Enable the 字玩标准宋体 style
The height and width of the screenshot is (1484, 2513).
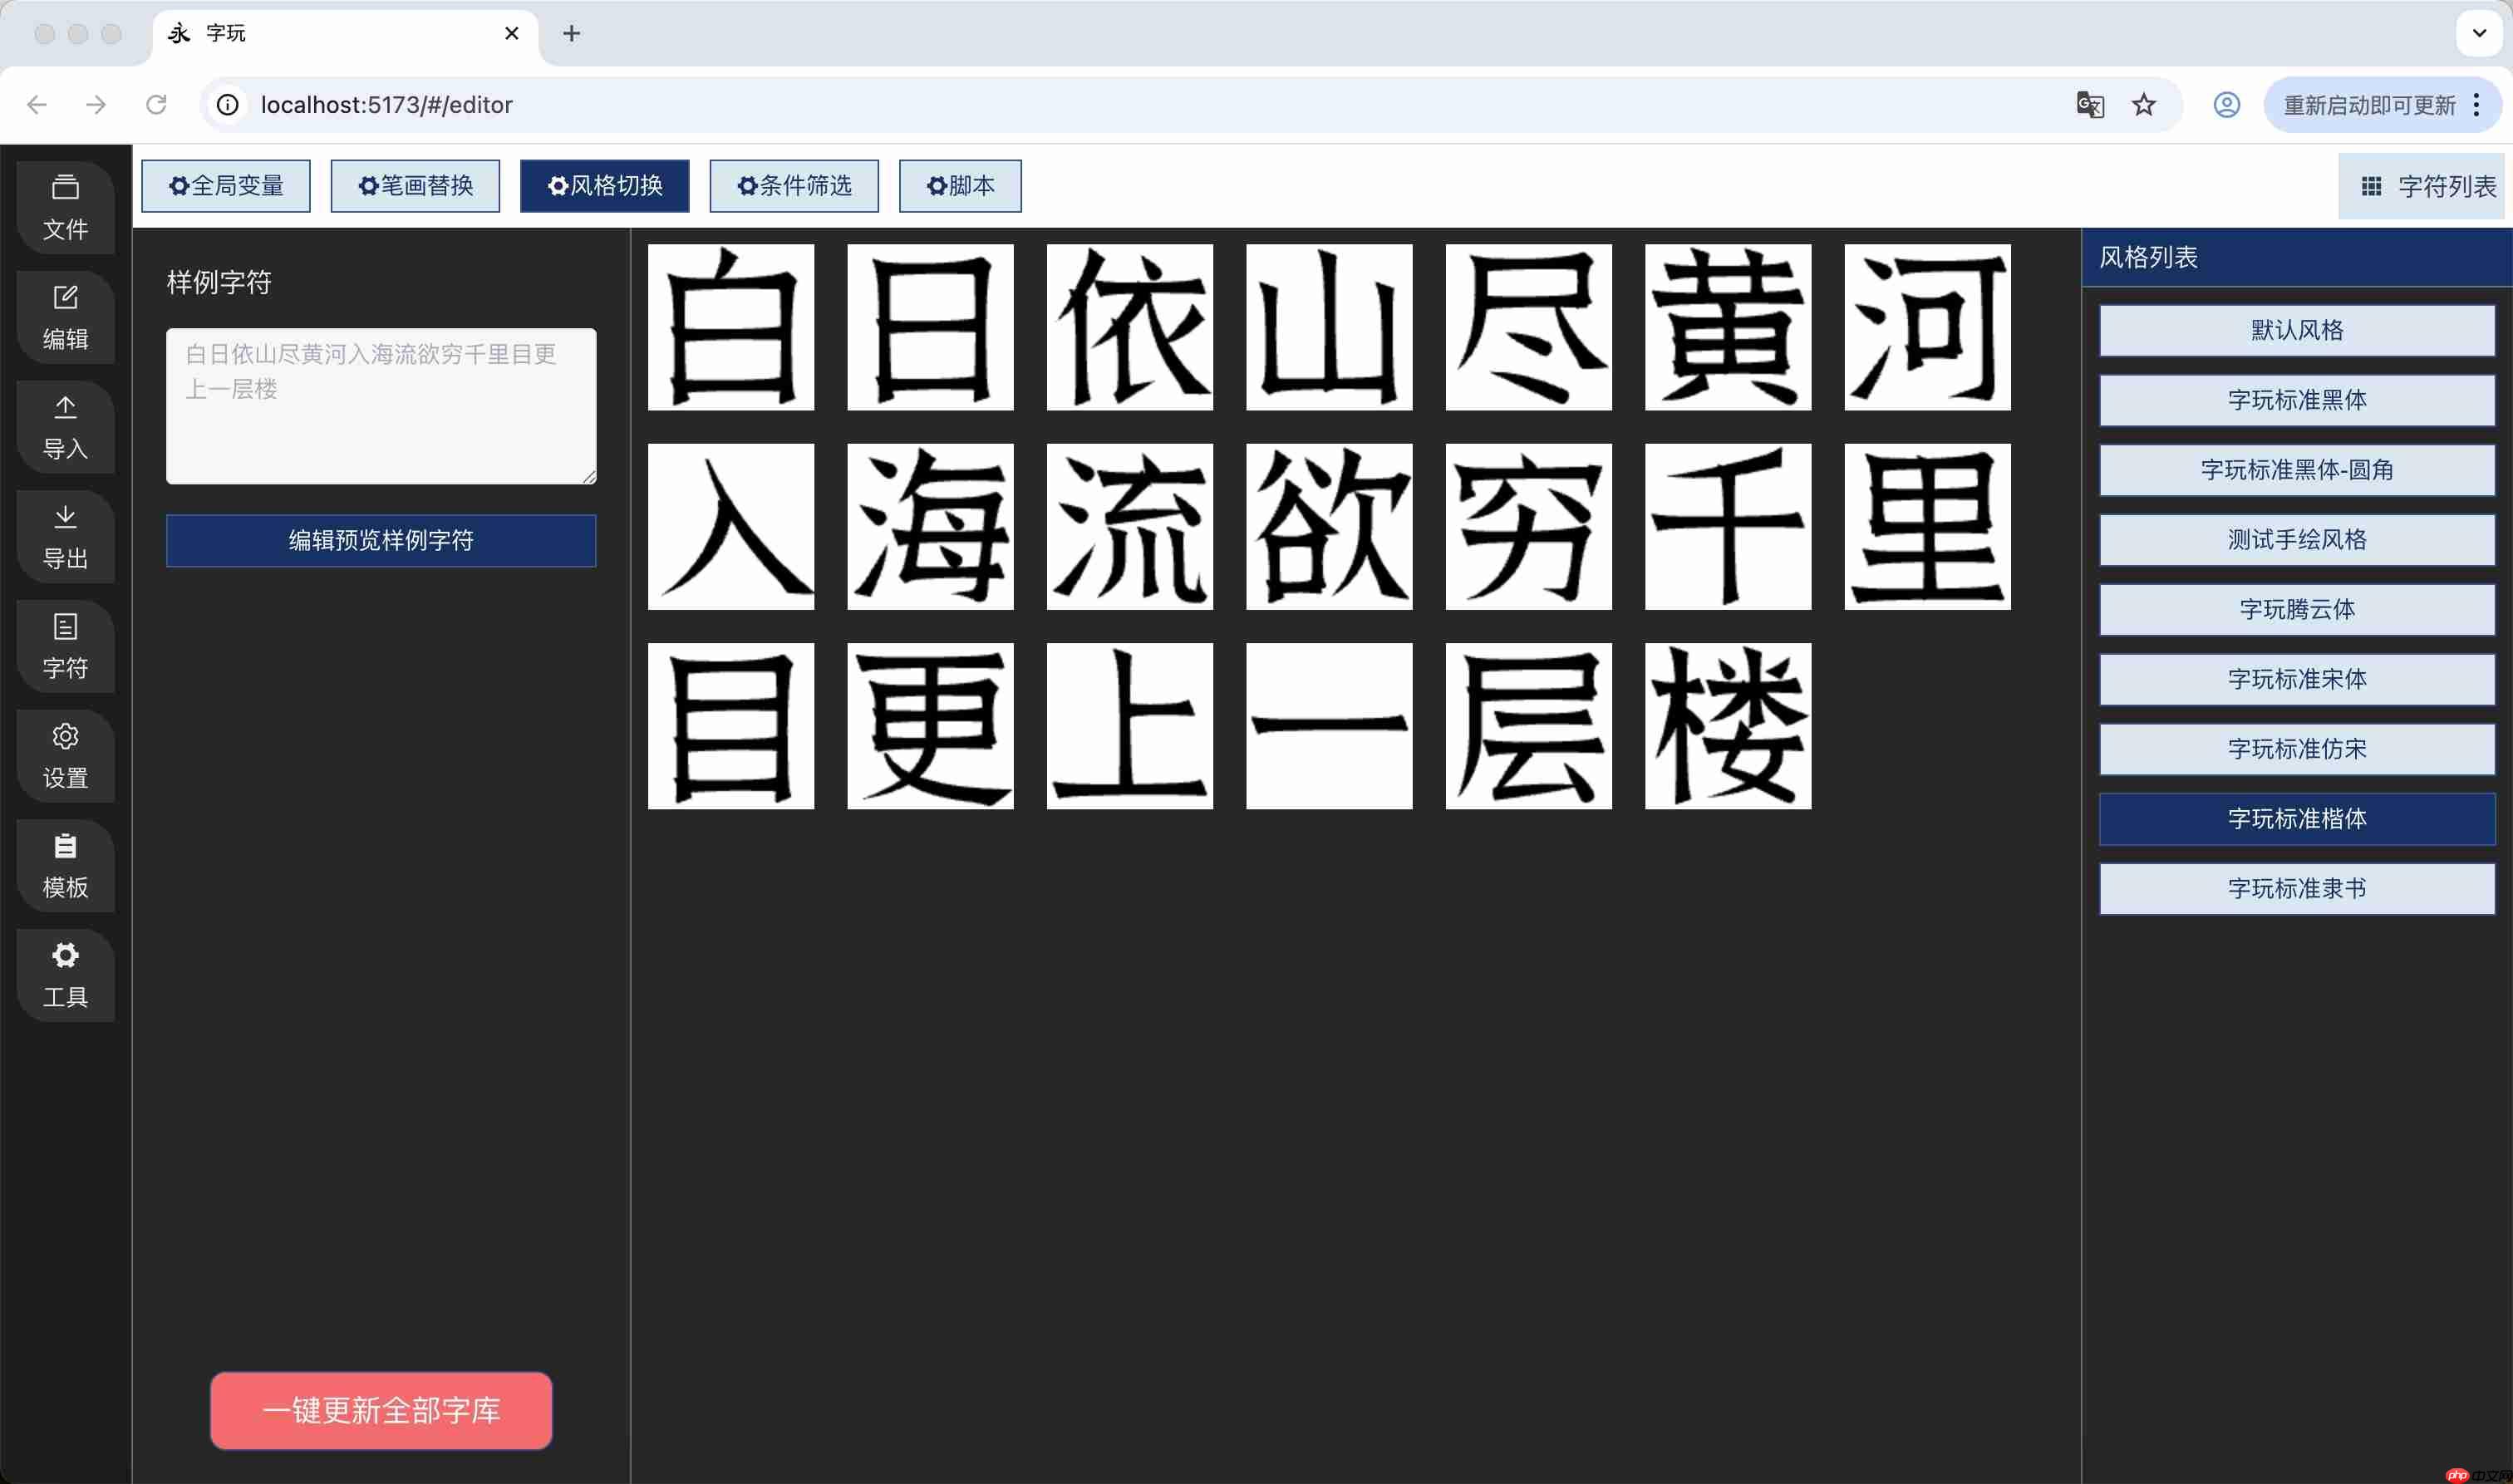coord(2296,679)
